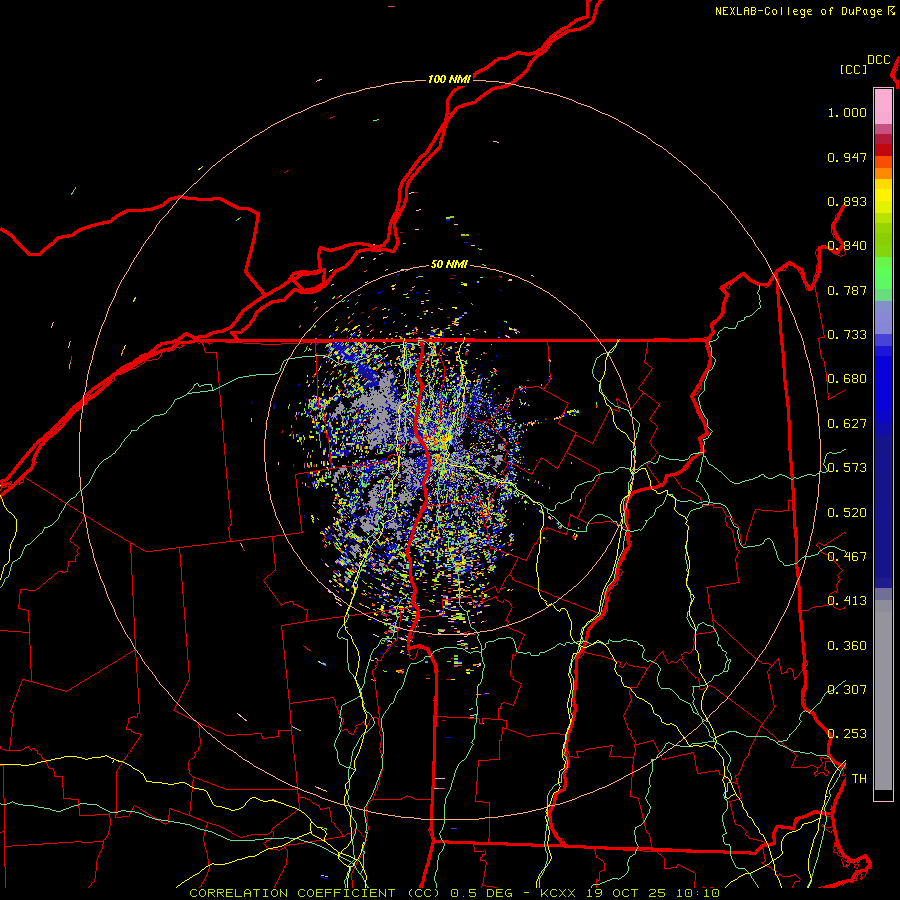Click the 0.680 scale value

click(x=847, y=379)
